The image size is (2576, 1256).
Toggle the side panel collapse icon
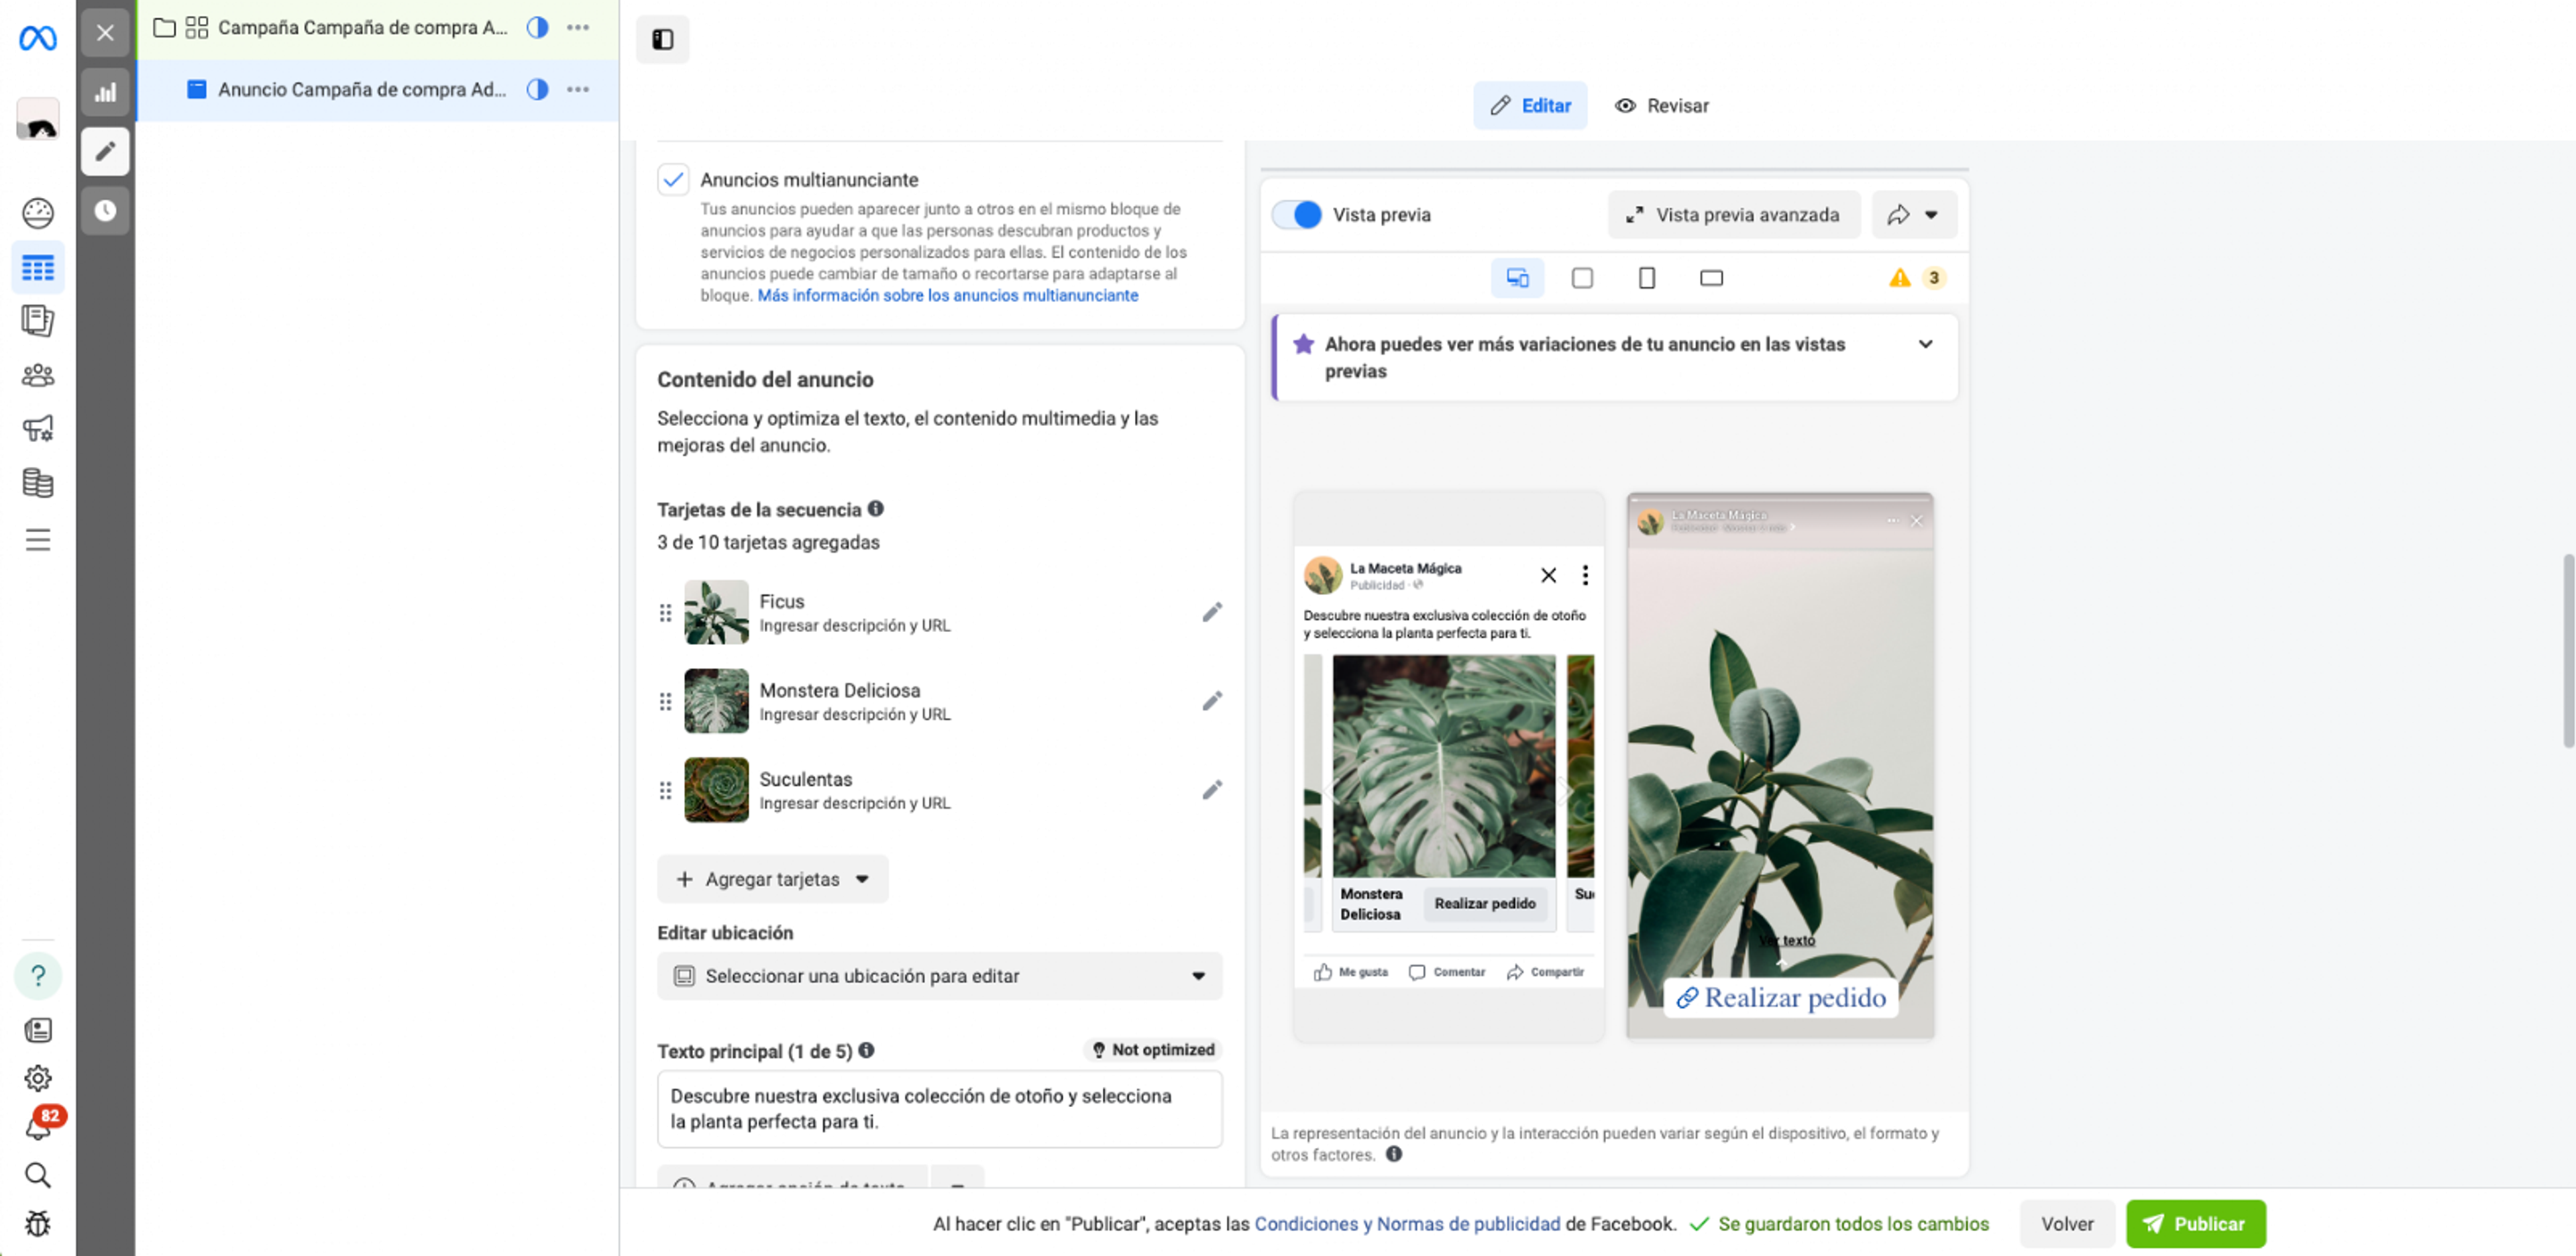coord(662,39)
